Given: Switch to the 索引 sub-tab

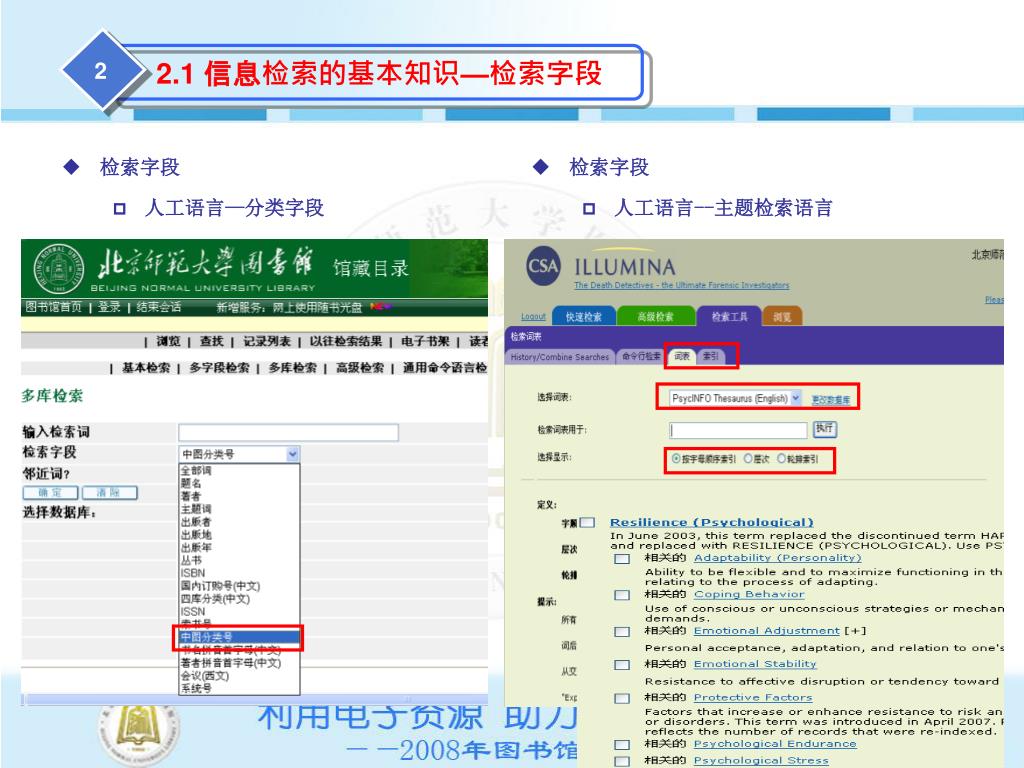Looking at the screenshot, I should (711, 356).
